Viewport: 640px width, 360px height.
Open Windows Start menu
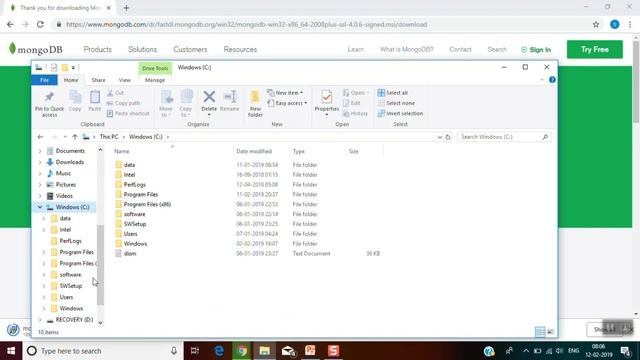coord(11,351)
